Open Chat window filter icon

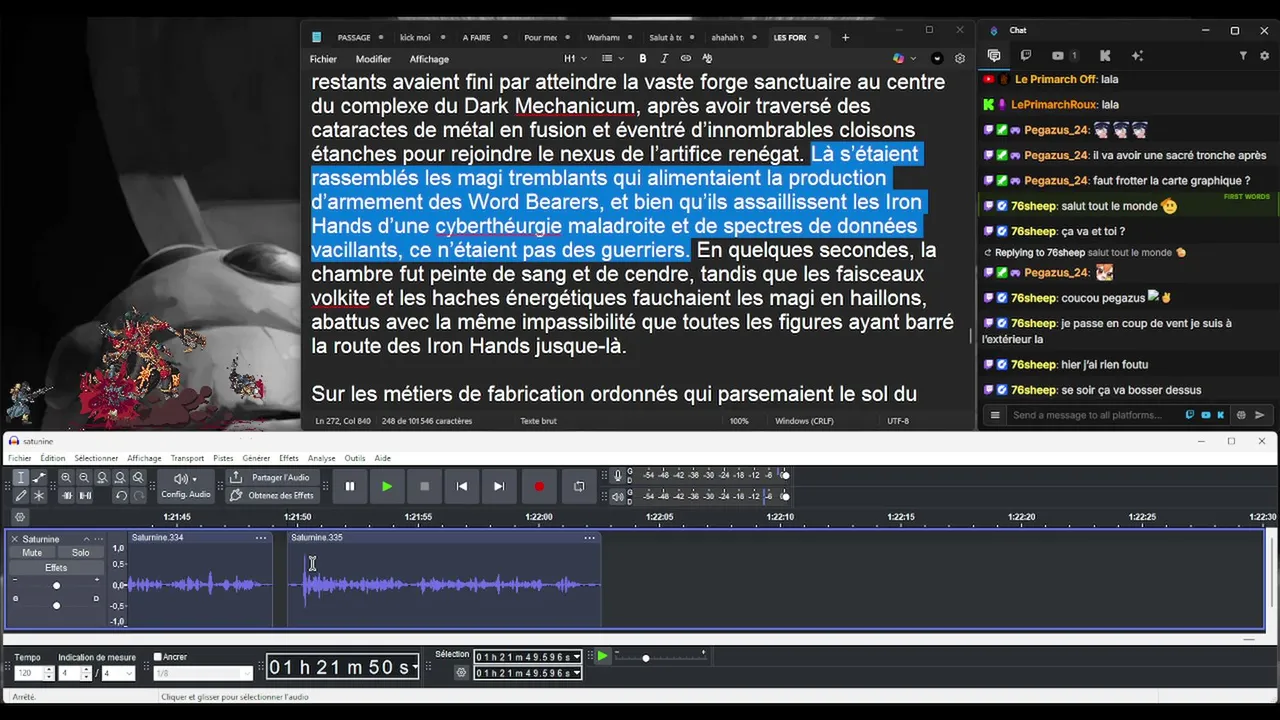(1243, 56)
